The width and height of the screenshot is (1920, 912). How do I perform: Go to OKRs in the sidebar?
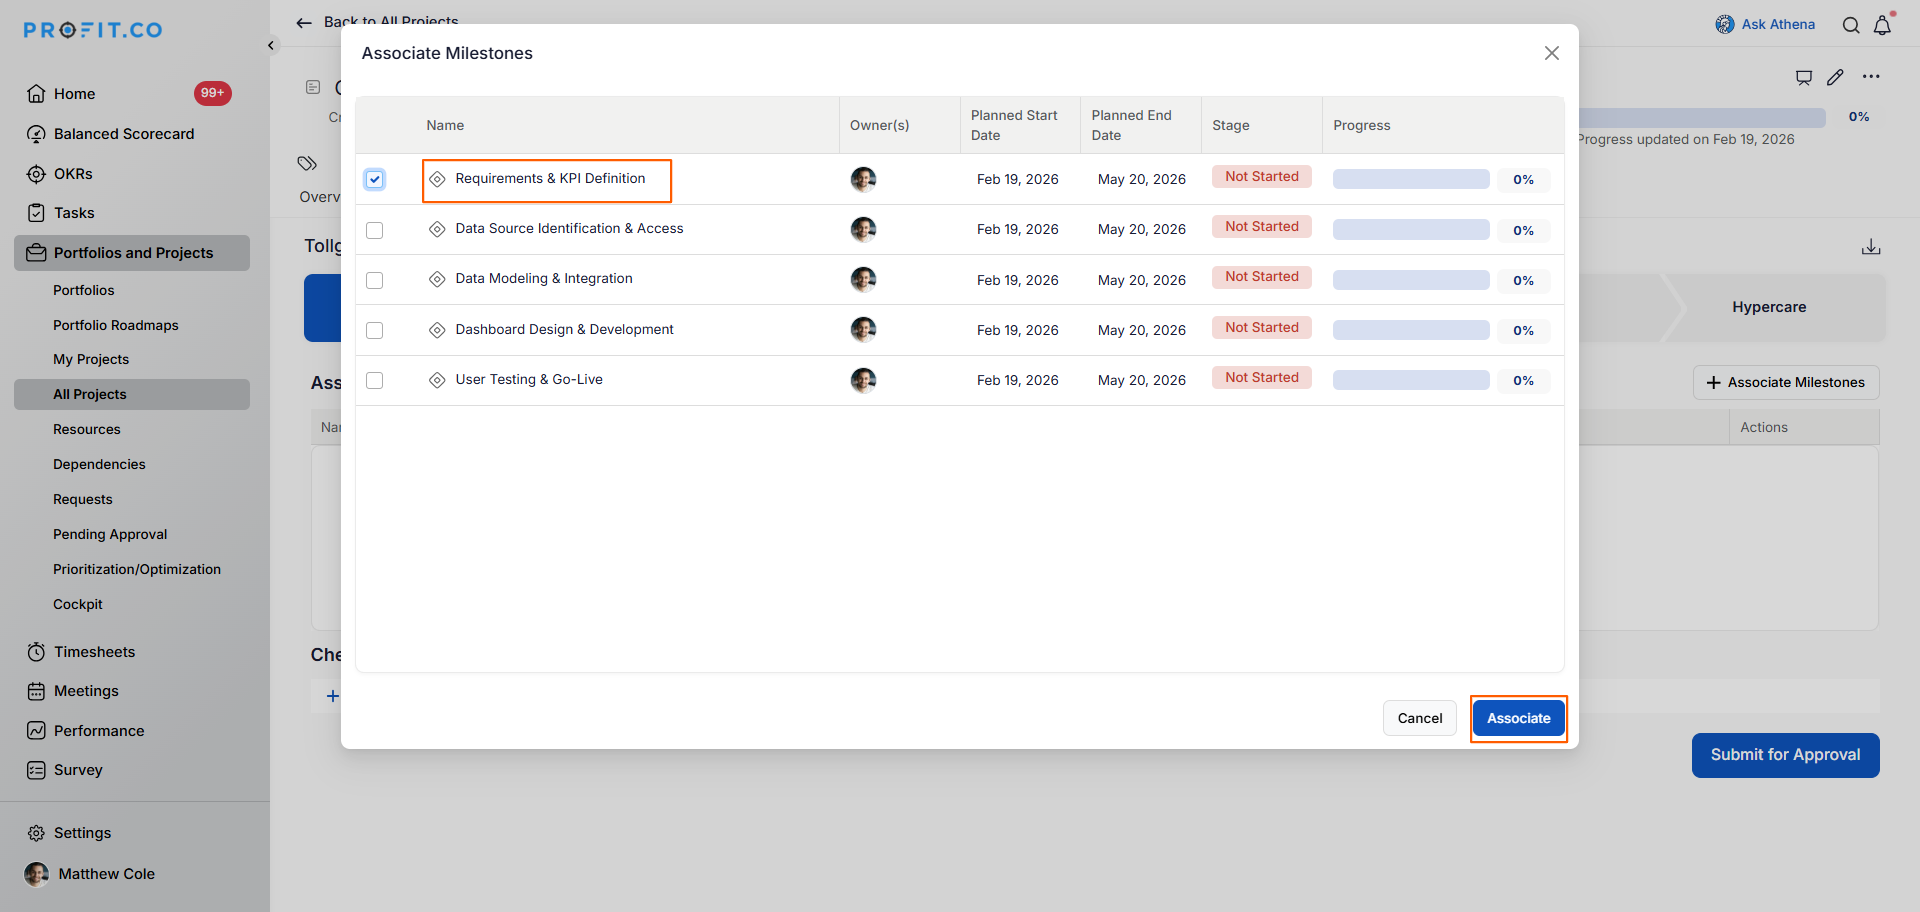72,174
